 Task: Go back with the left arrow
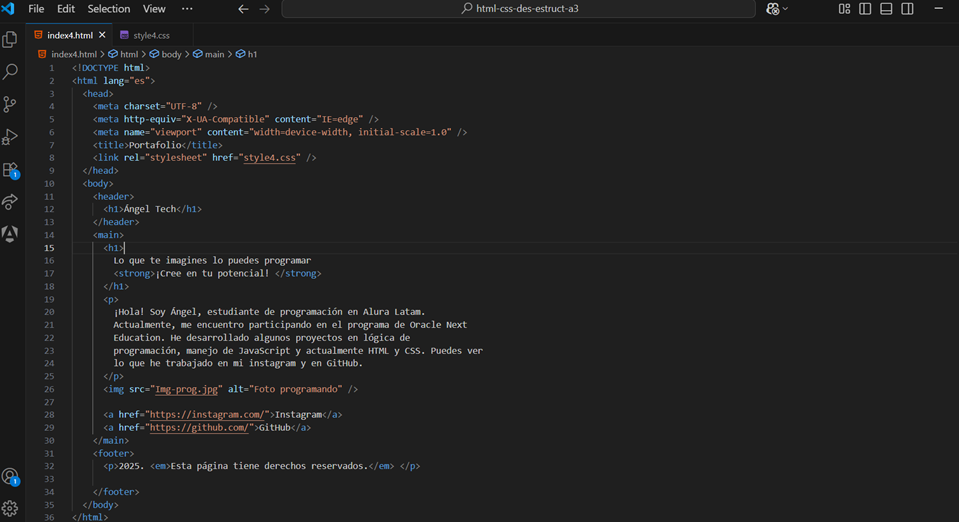[x=243, y=9]
